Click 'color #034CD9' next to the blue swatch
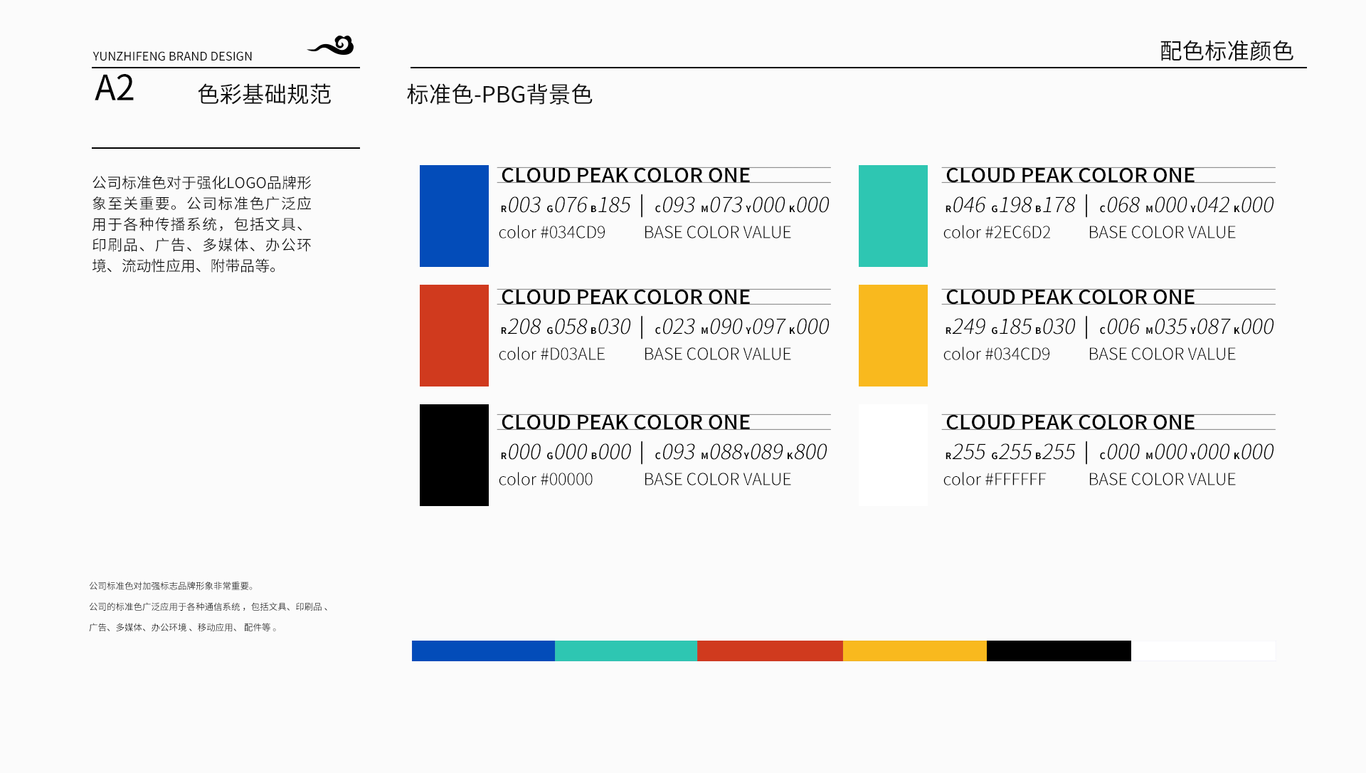This screenshot has height=773, width=1366. pos(552,233)
